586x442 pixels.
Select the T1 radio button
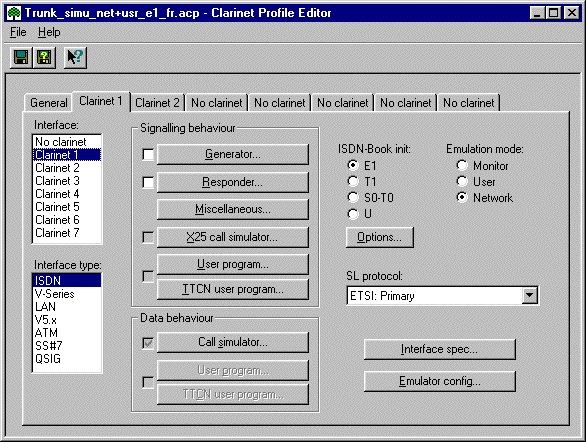353,181
